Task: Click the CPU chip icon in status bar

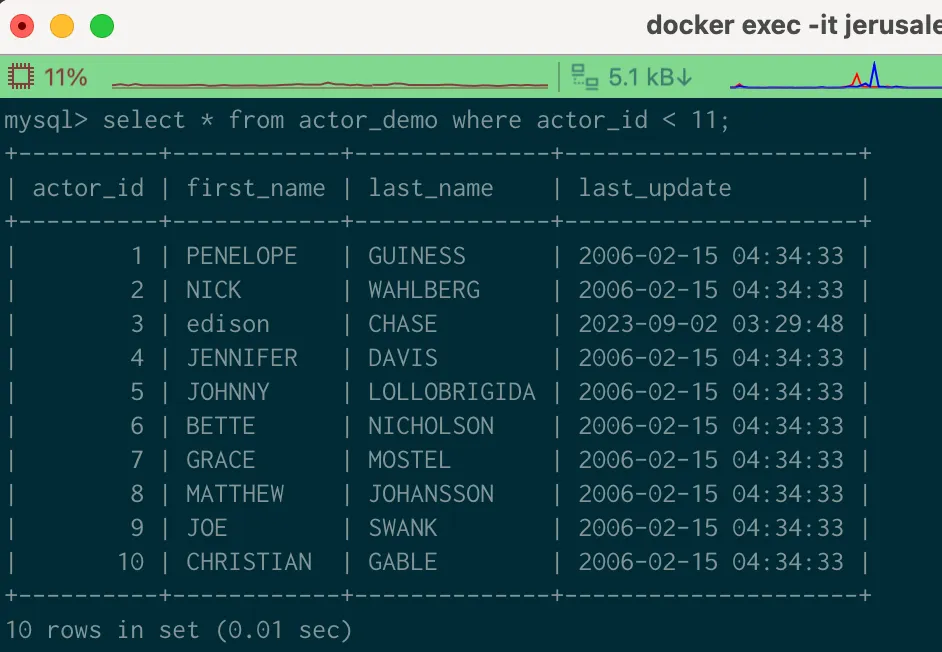Action: (x=21, y=77)
